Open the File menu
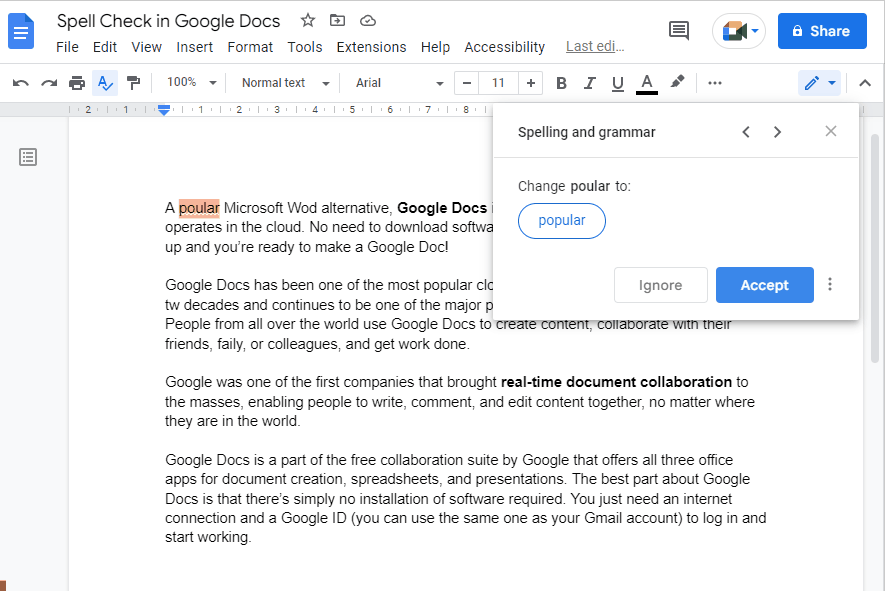The height and width of the screenshot is (591, 885). click(x=67, y=47)
